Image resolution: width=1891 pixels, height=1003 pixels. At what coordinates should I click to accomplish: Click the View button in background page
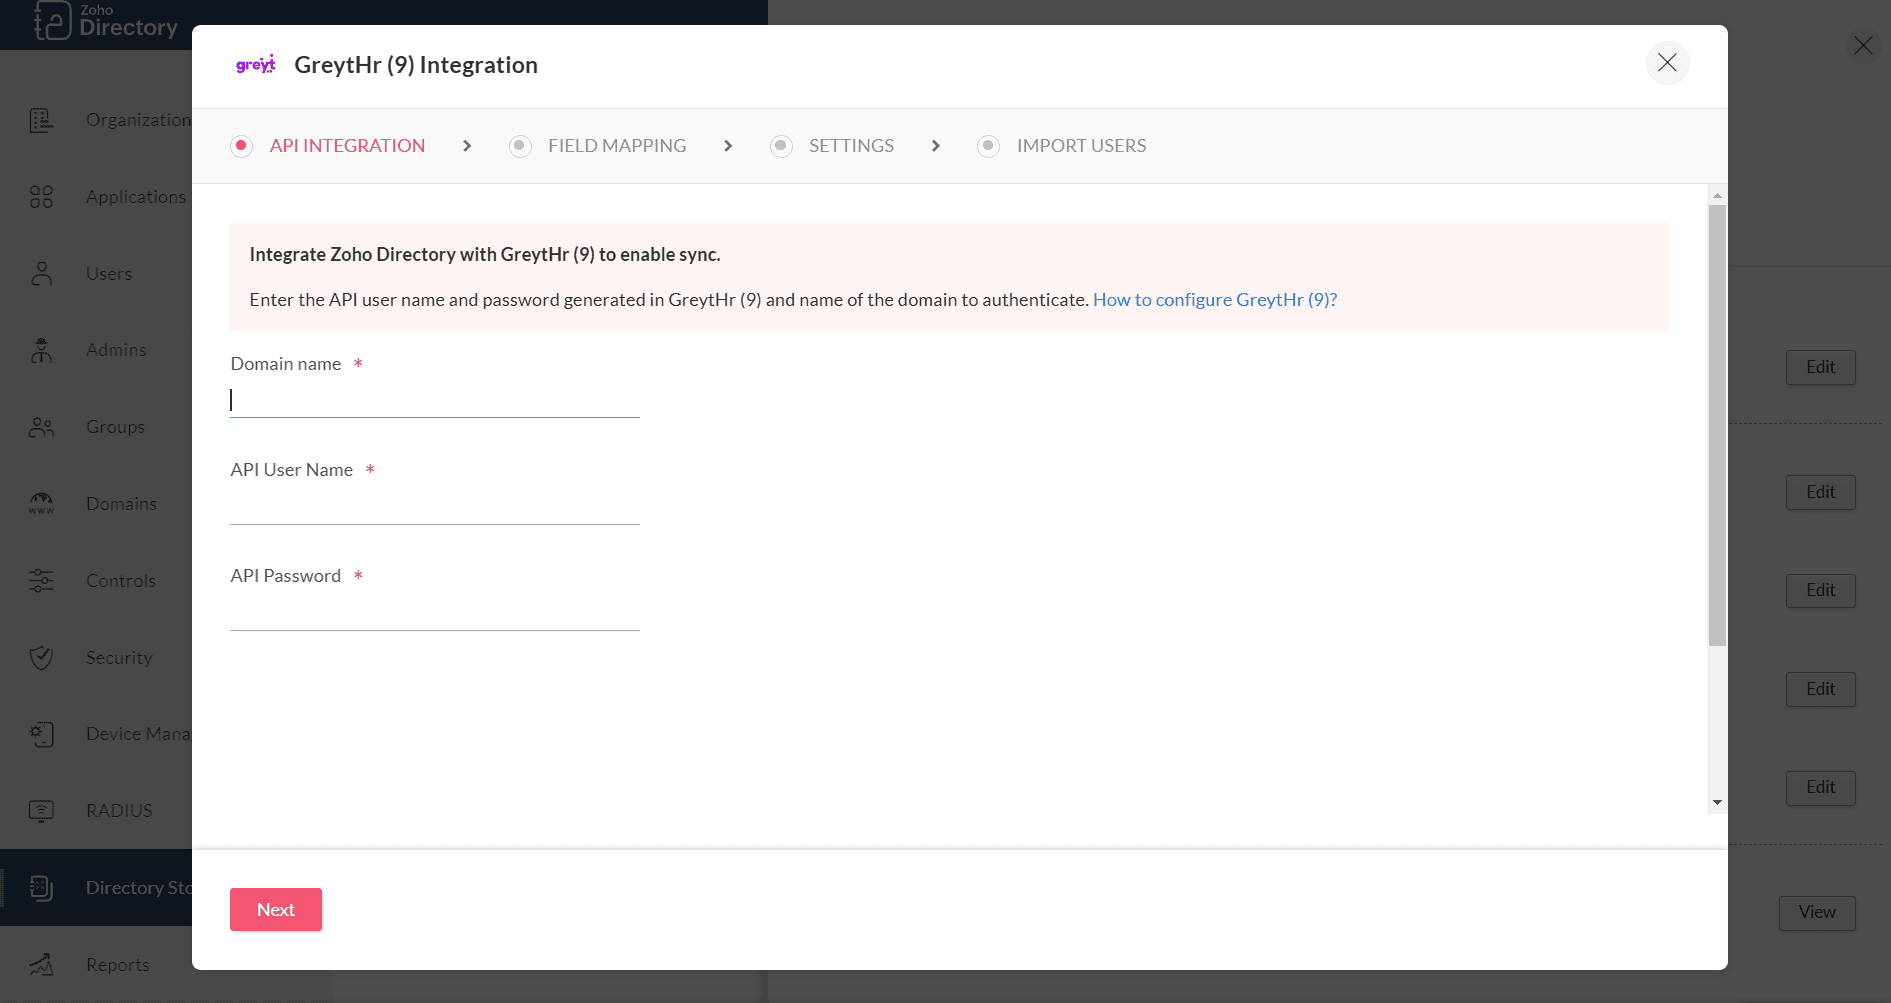(1817, 912)
